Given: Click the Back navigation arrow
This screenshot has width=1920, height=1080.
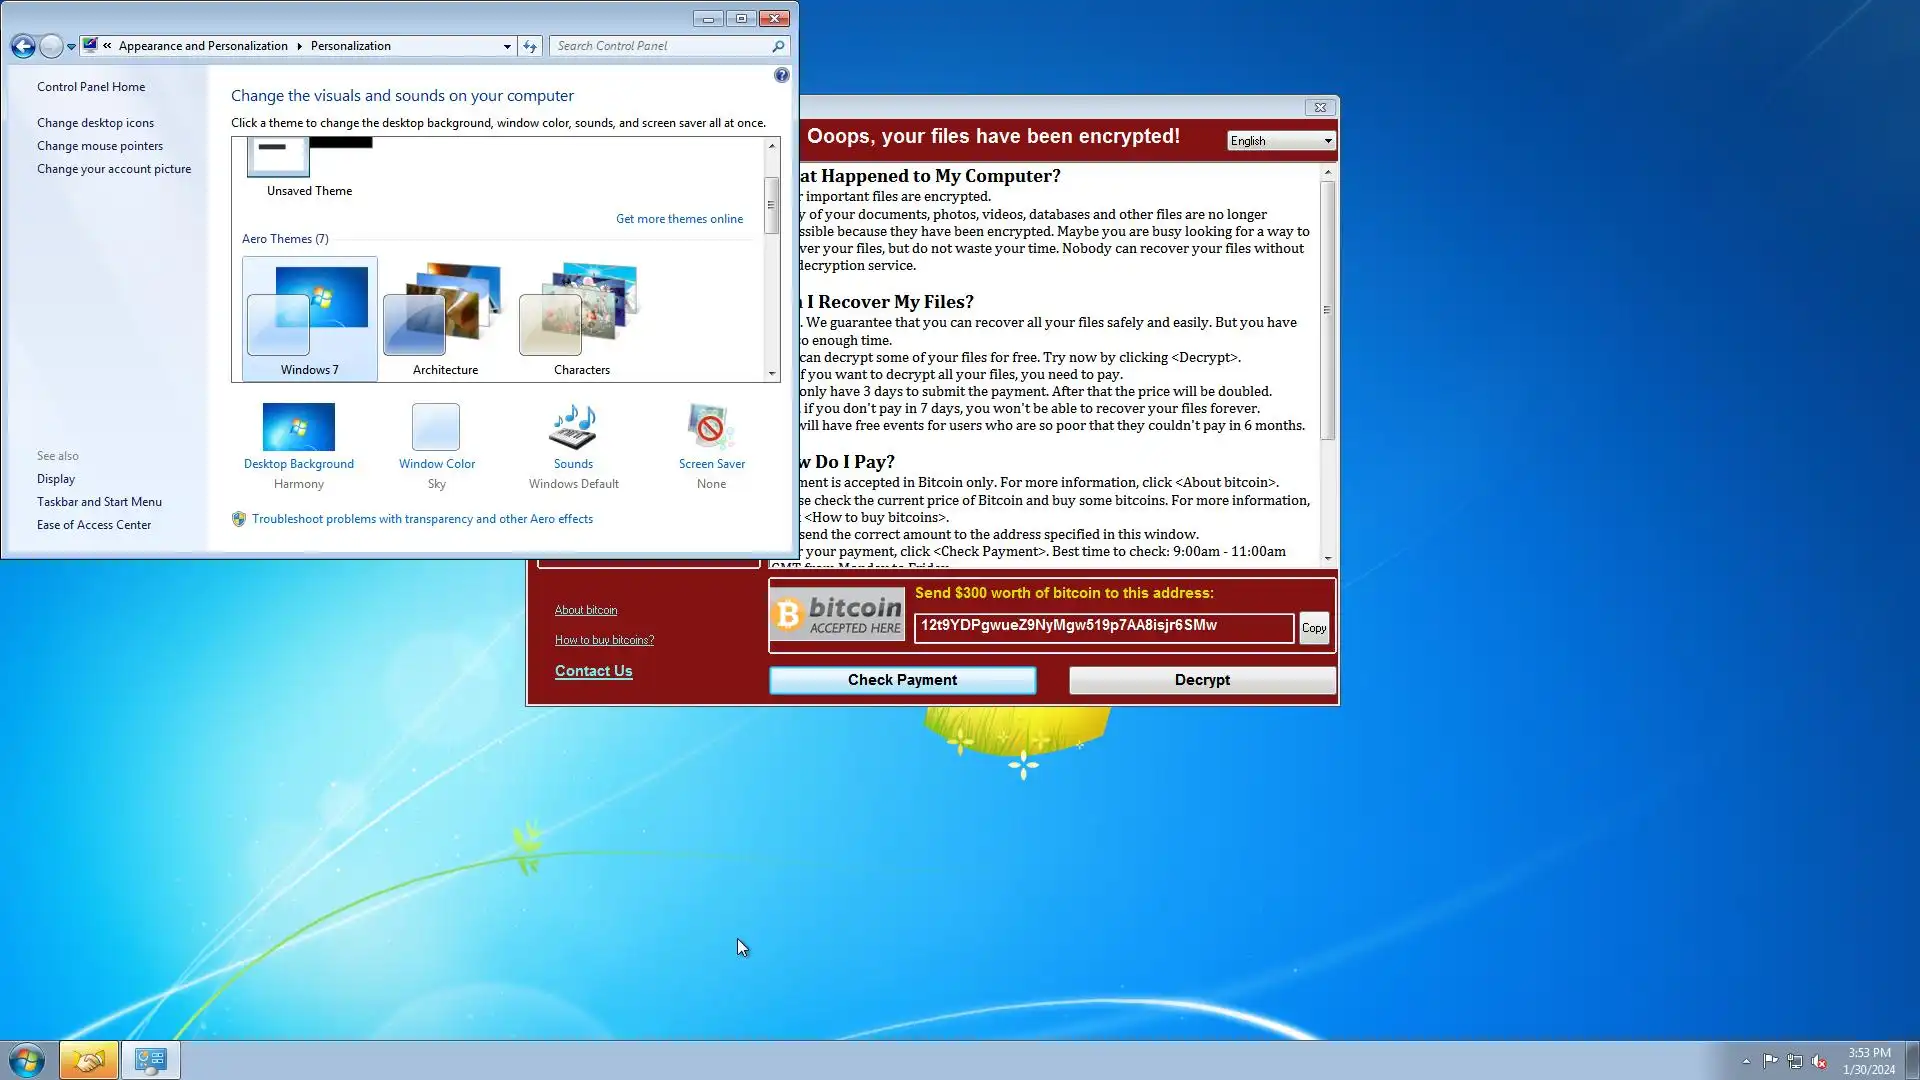Looking at the screenshot, I should click(23, 46).
